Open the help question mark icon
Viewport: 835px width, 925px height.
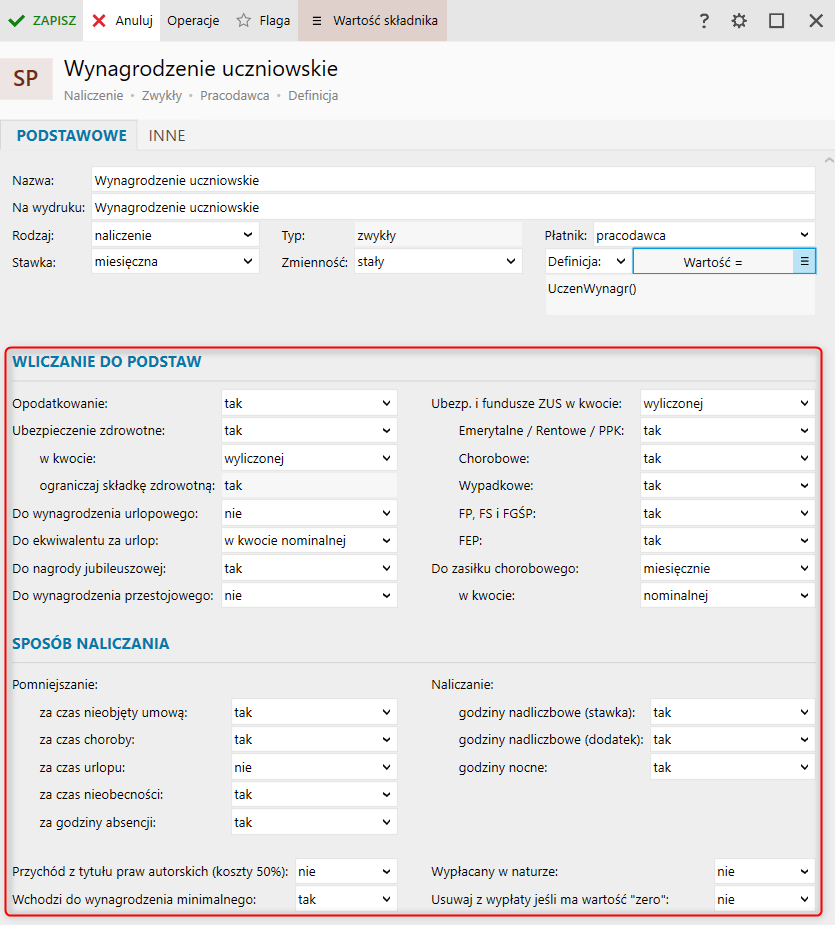point(704,20)
